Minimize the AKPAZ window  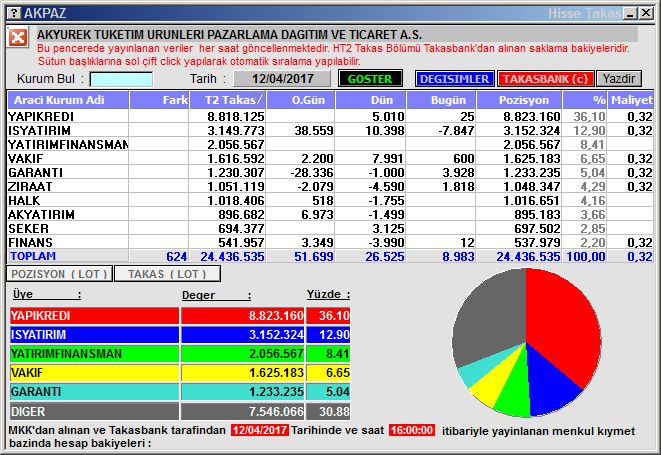click(630, 13)
